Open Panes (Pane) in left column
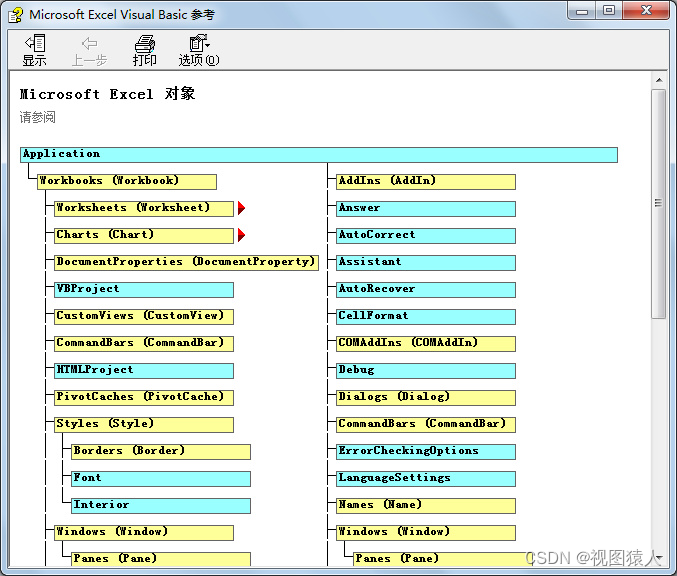The height and width of the screenshot is (576, 677). 161,559
